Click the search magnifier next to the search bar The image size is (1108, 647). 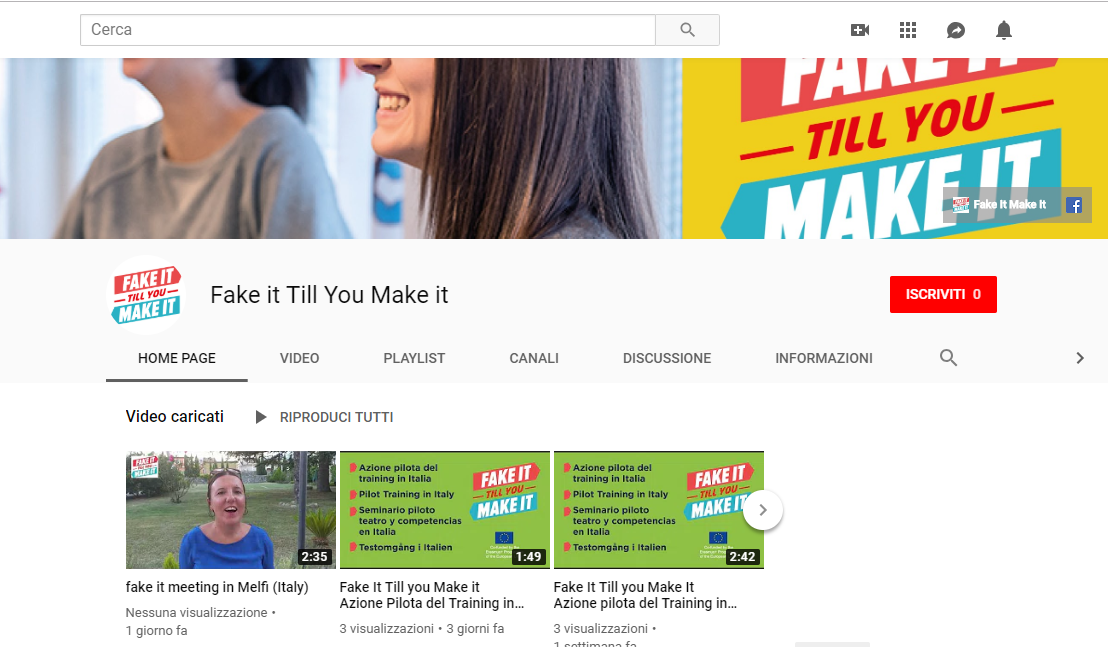click(x=687, y=30)
